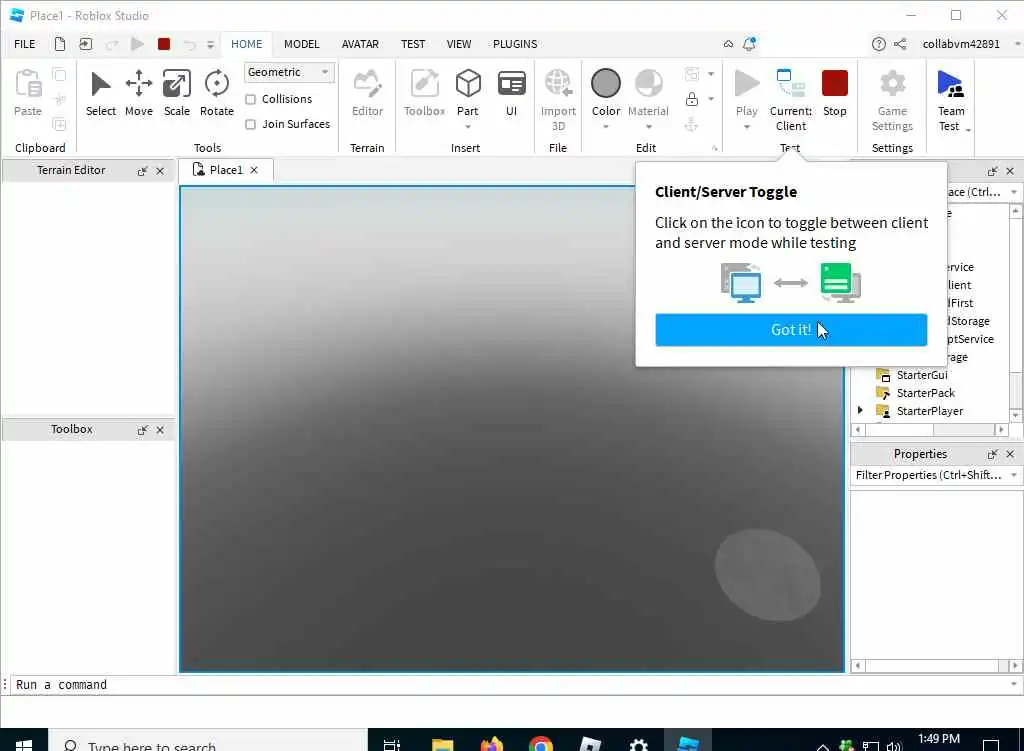Click the Color circle icon

(605, 84)
